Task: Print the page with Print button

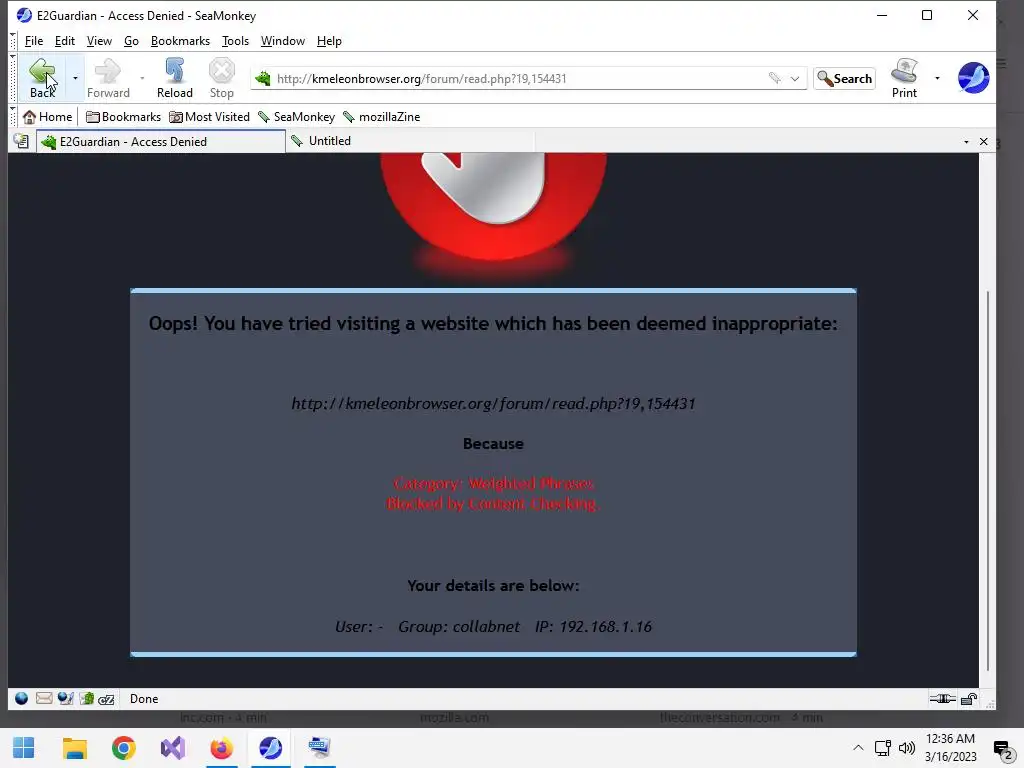Action: click(x=904, y=78)
